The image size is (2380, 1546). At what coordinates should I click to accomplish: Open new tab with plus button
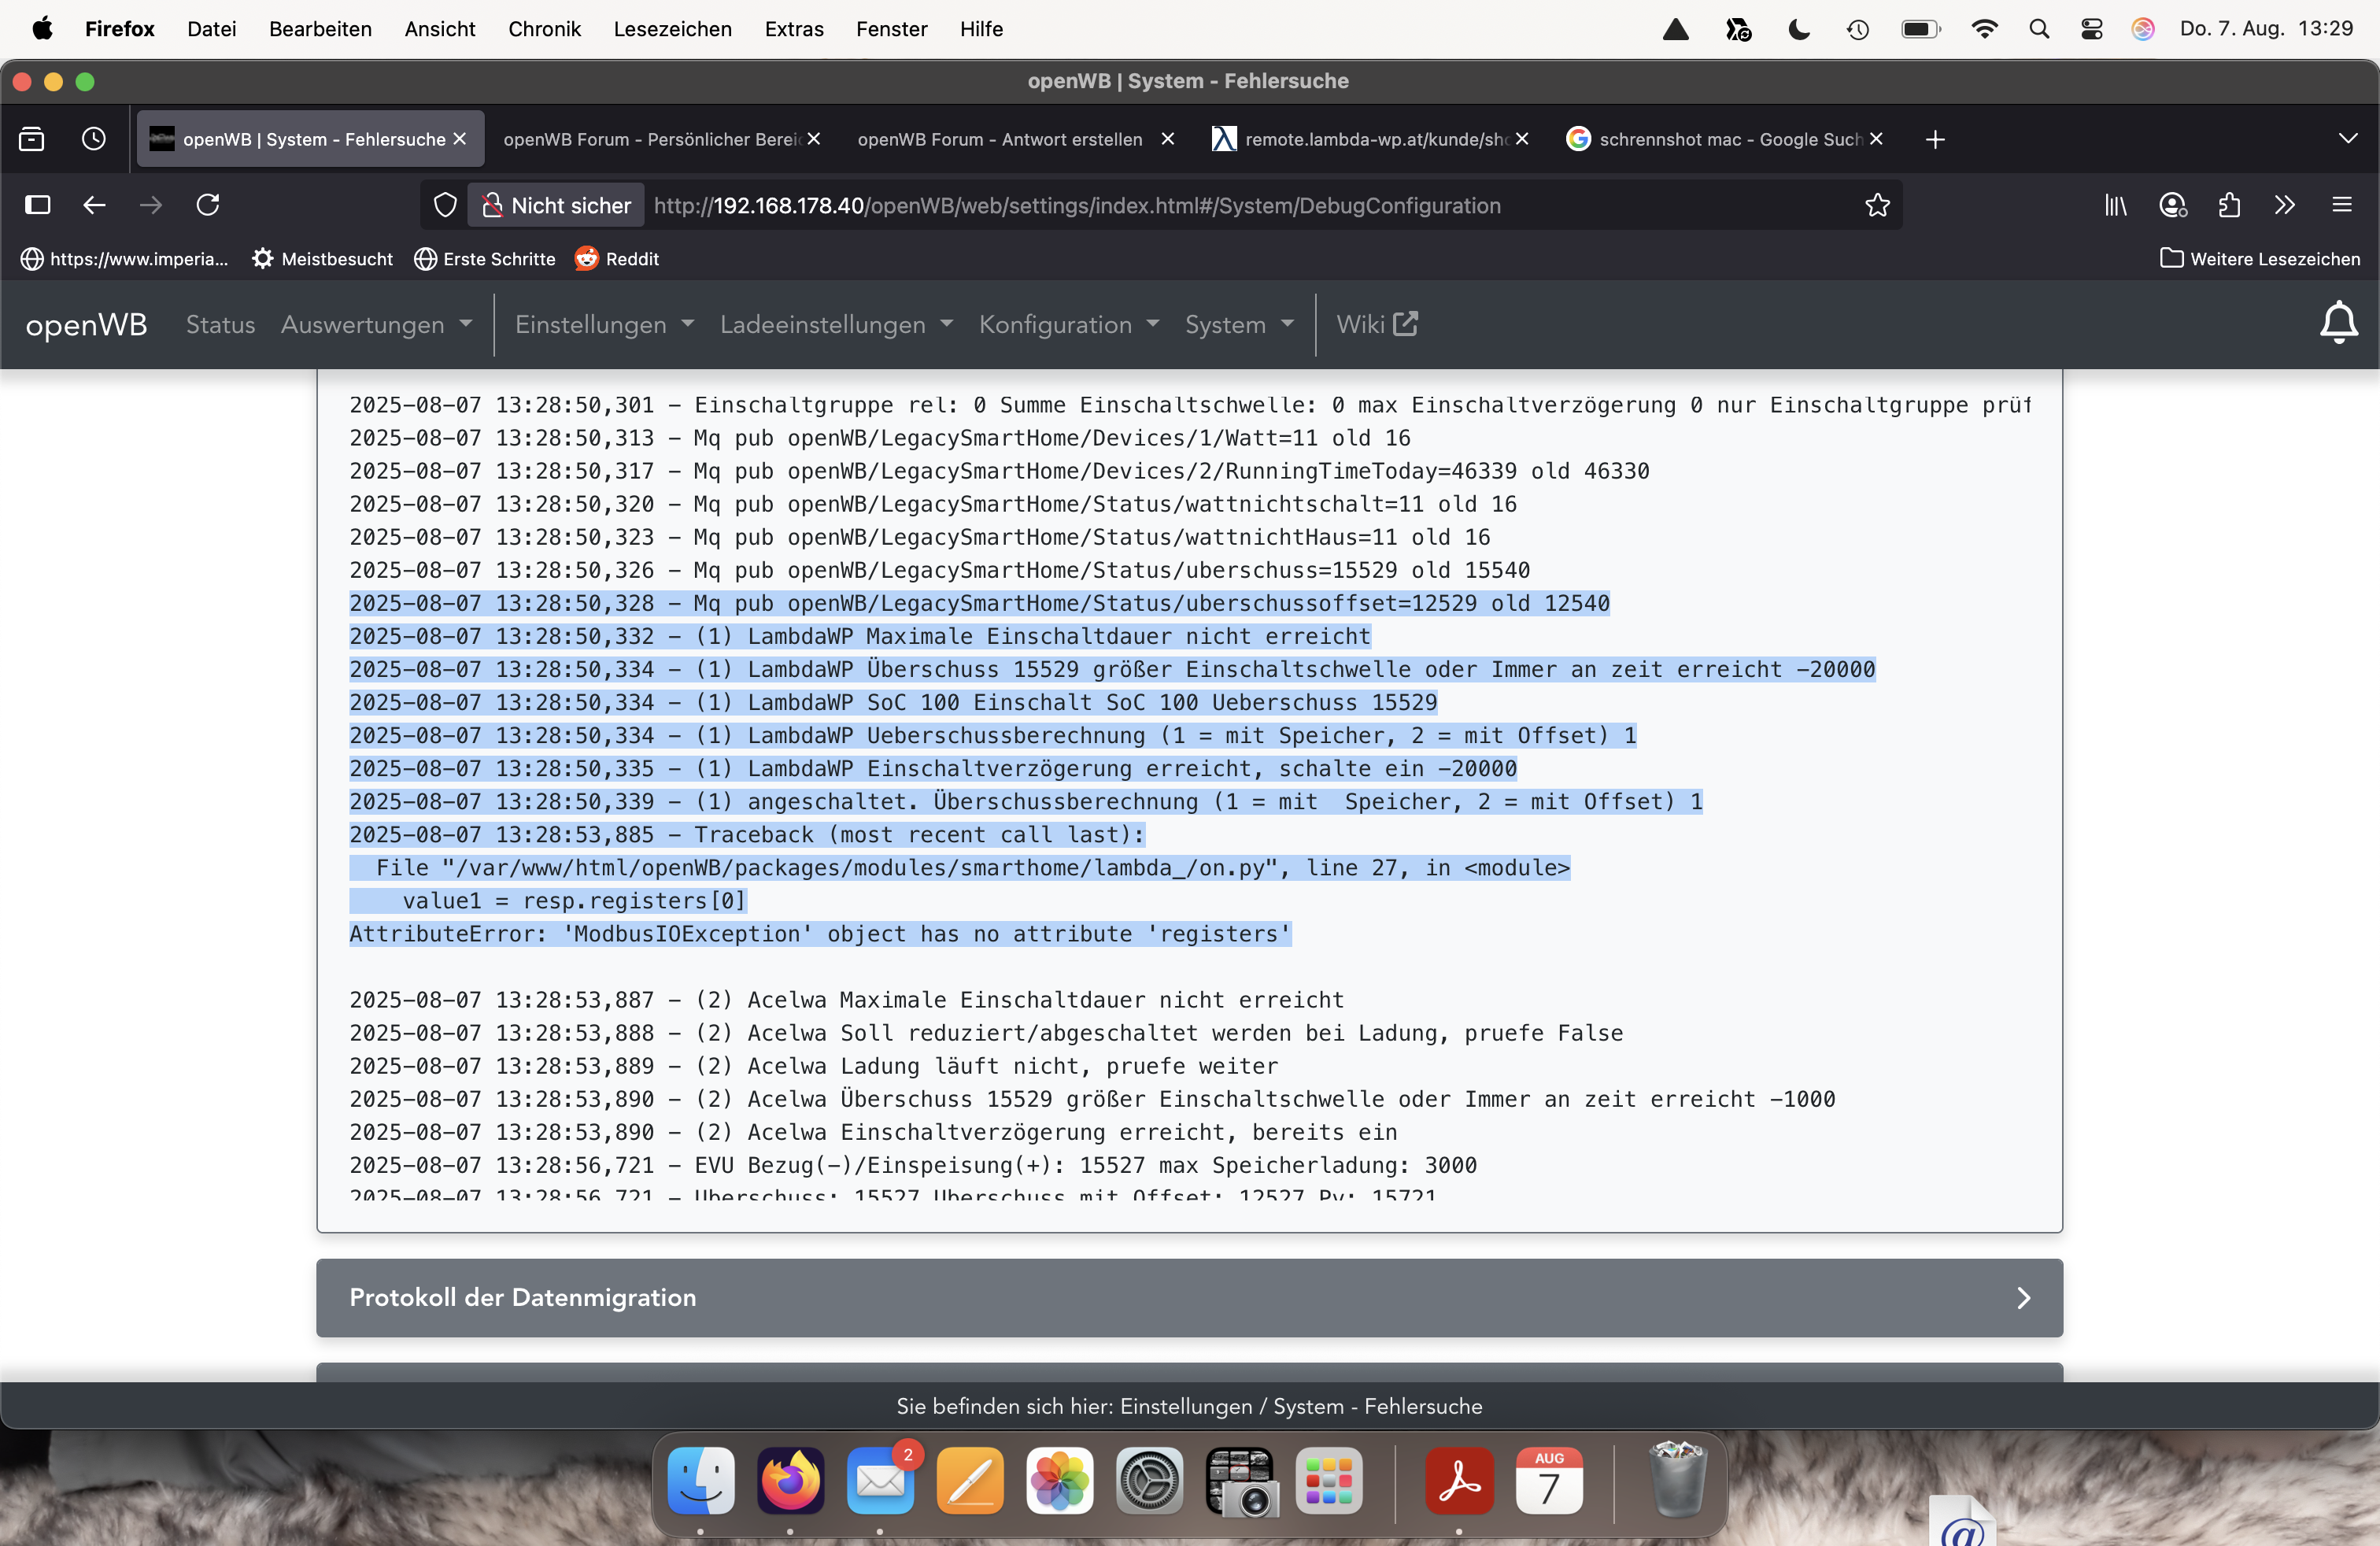[x=1934, y=139]
